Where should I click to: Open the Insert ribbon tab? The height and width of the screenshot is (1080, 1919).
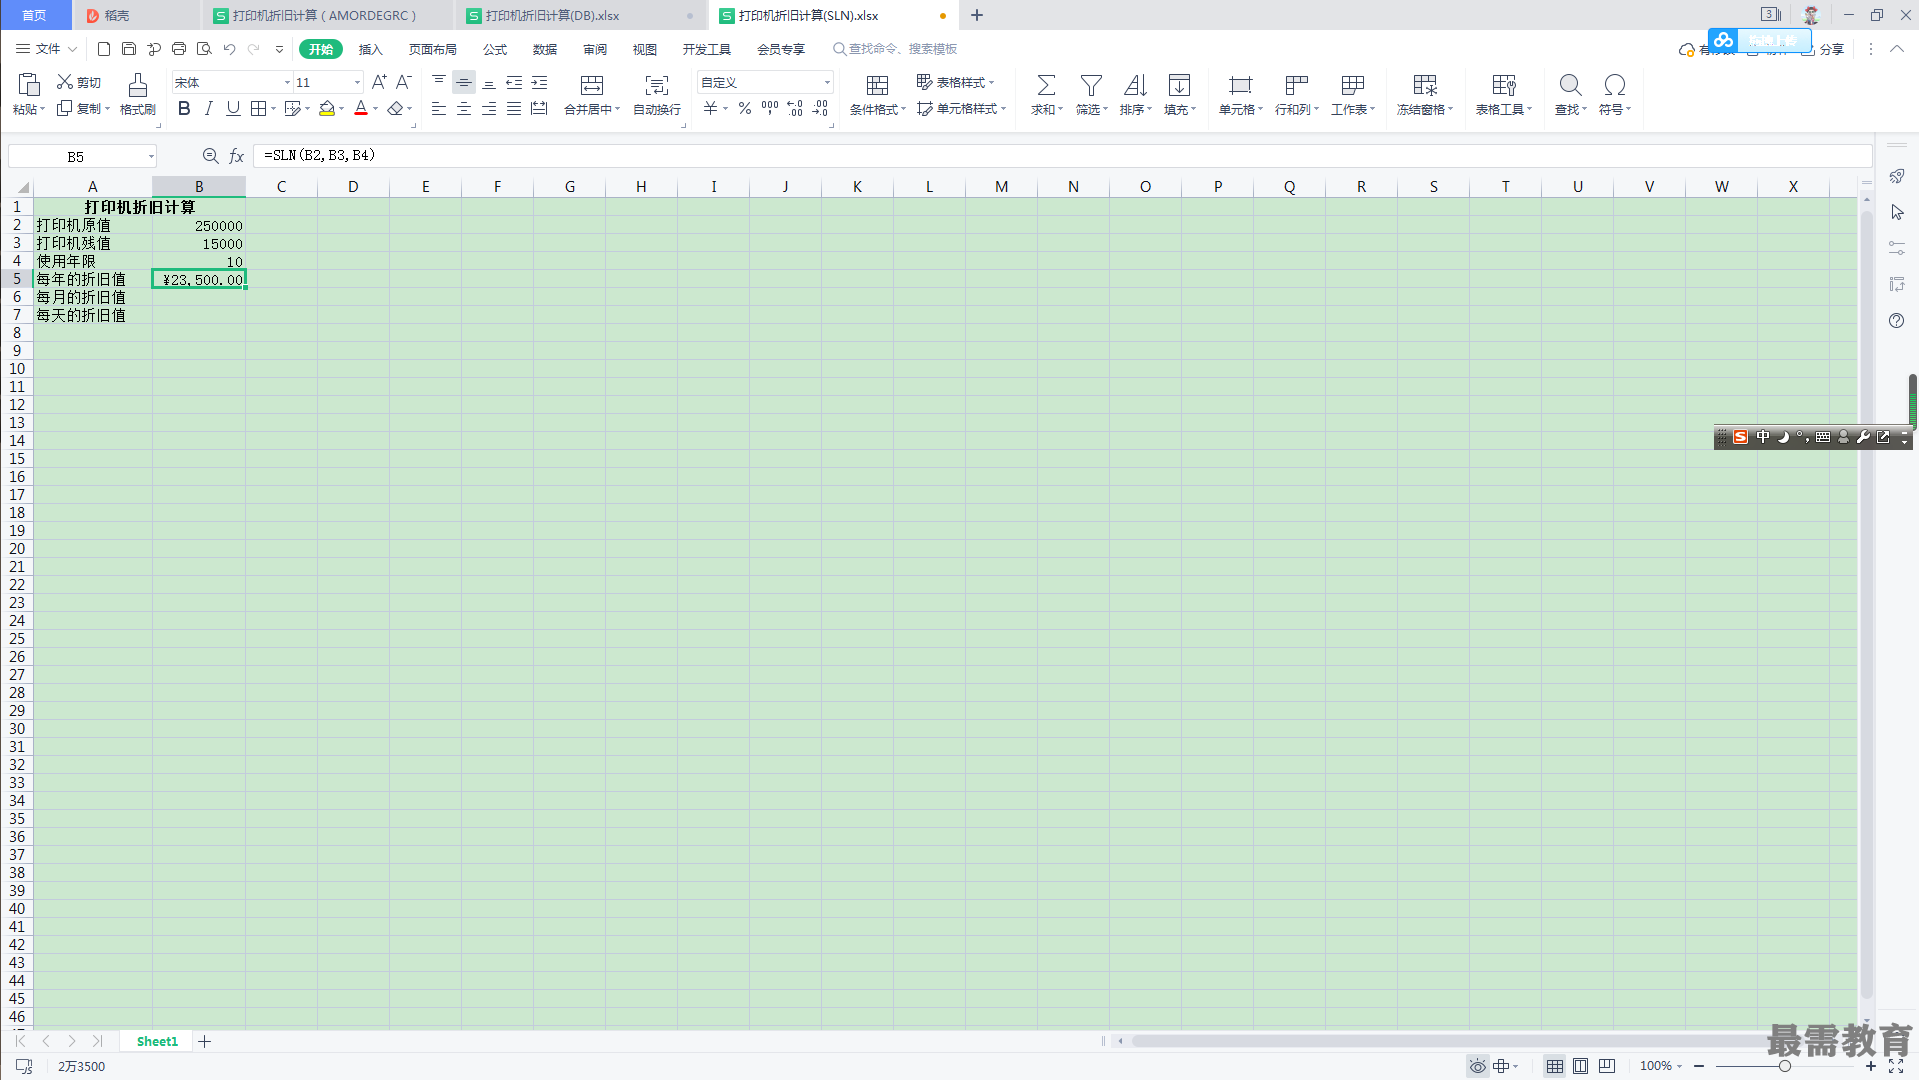(371, 49)
